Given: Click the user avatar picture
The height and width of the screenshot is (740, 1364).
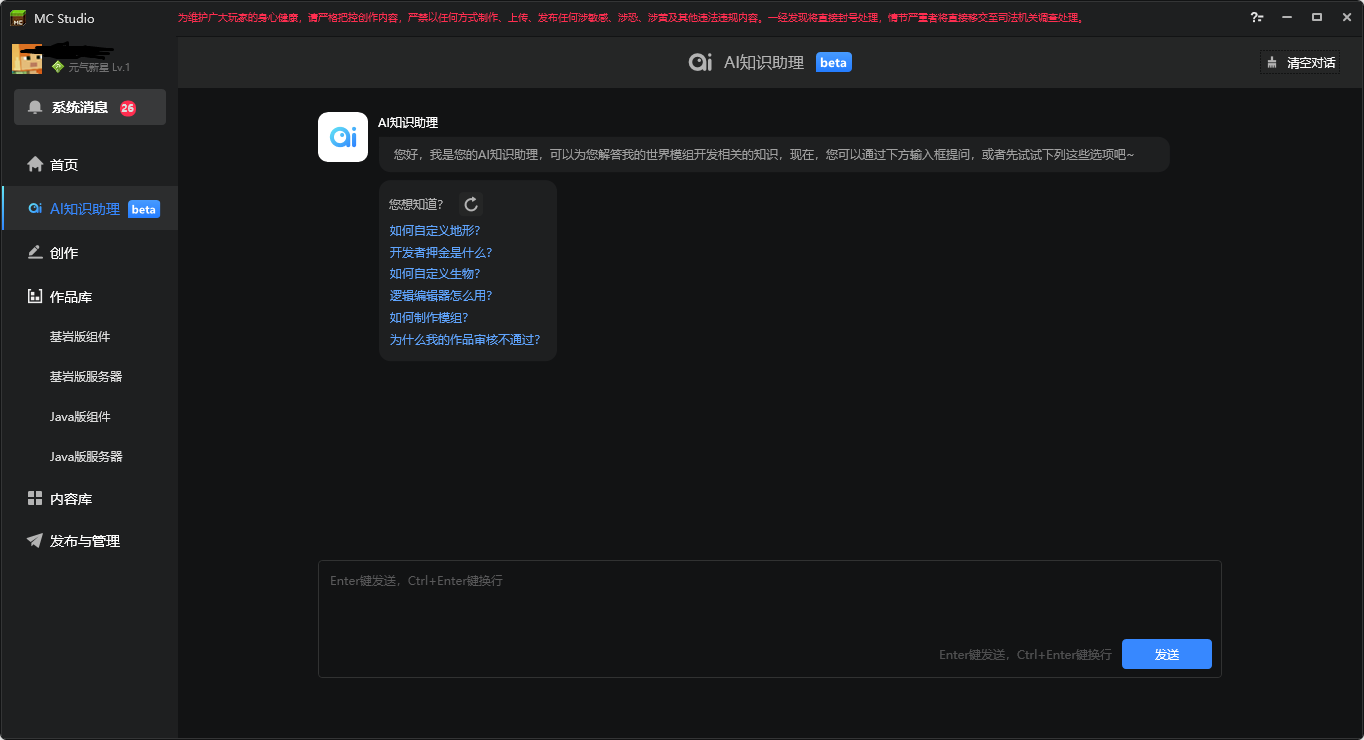Looking at the screenshot, I should click(x=27, y=59).
